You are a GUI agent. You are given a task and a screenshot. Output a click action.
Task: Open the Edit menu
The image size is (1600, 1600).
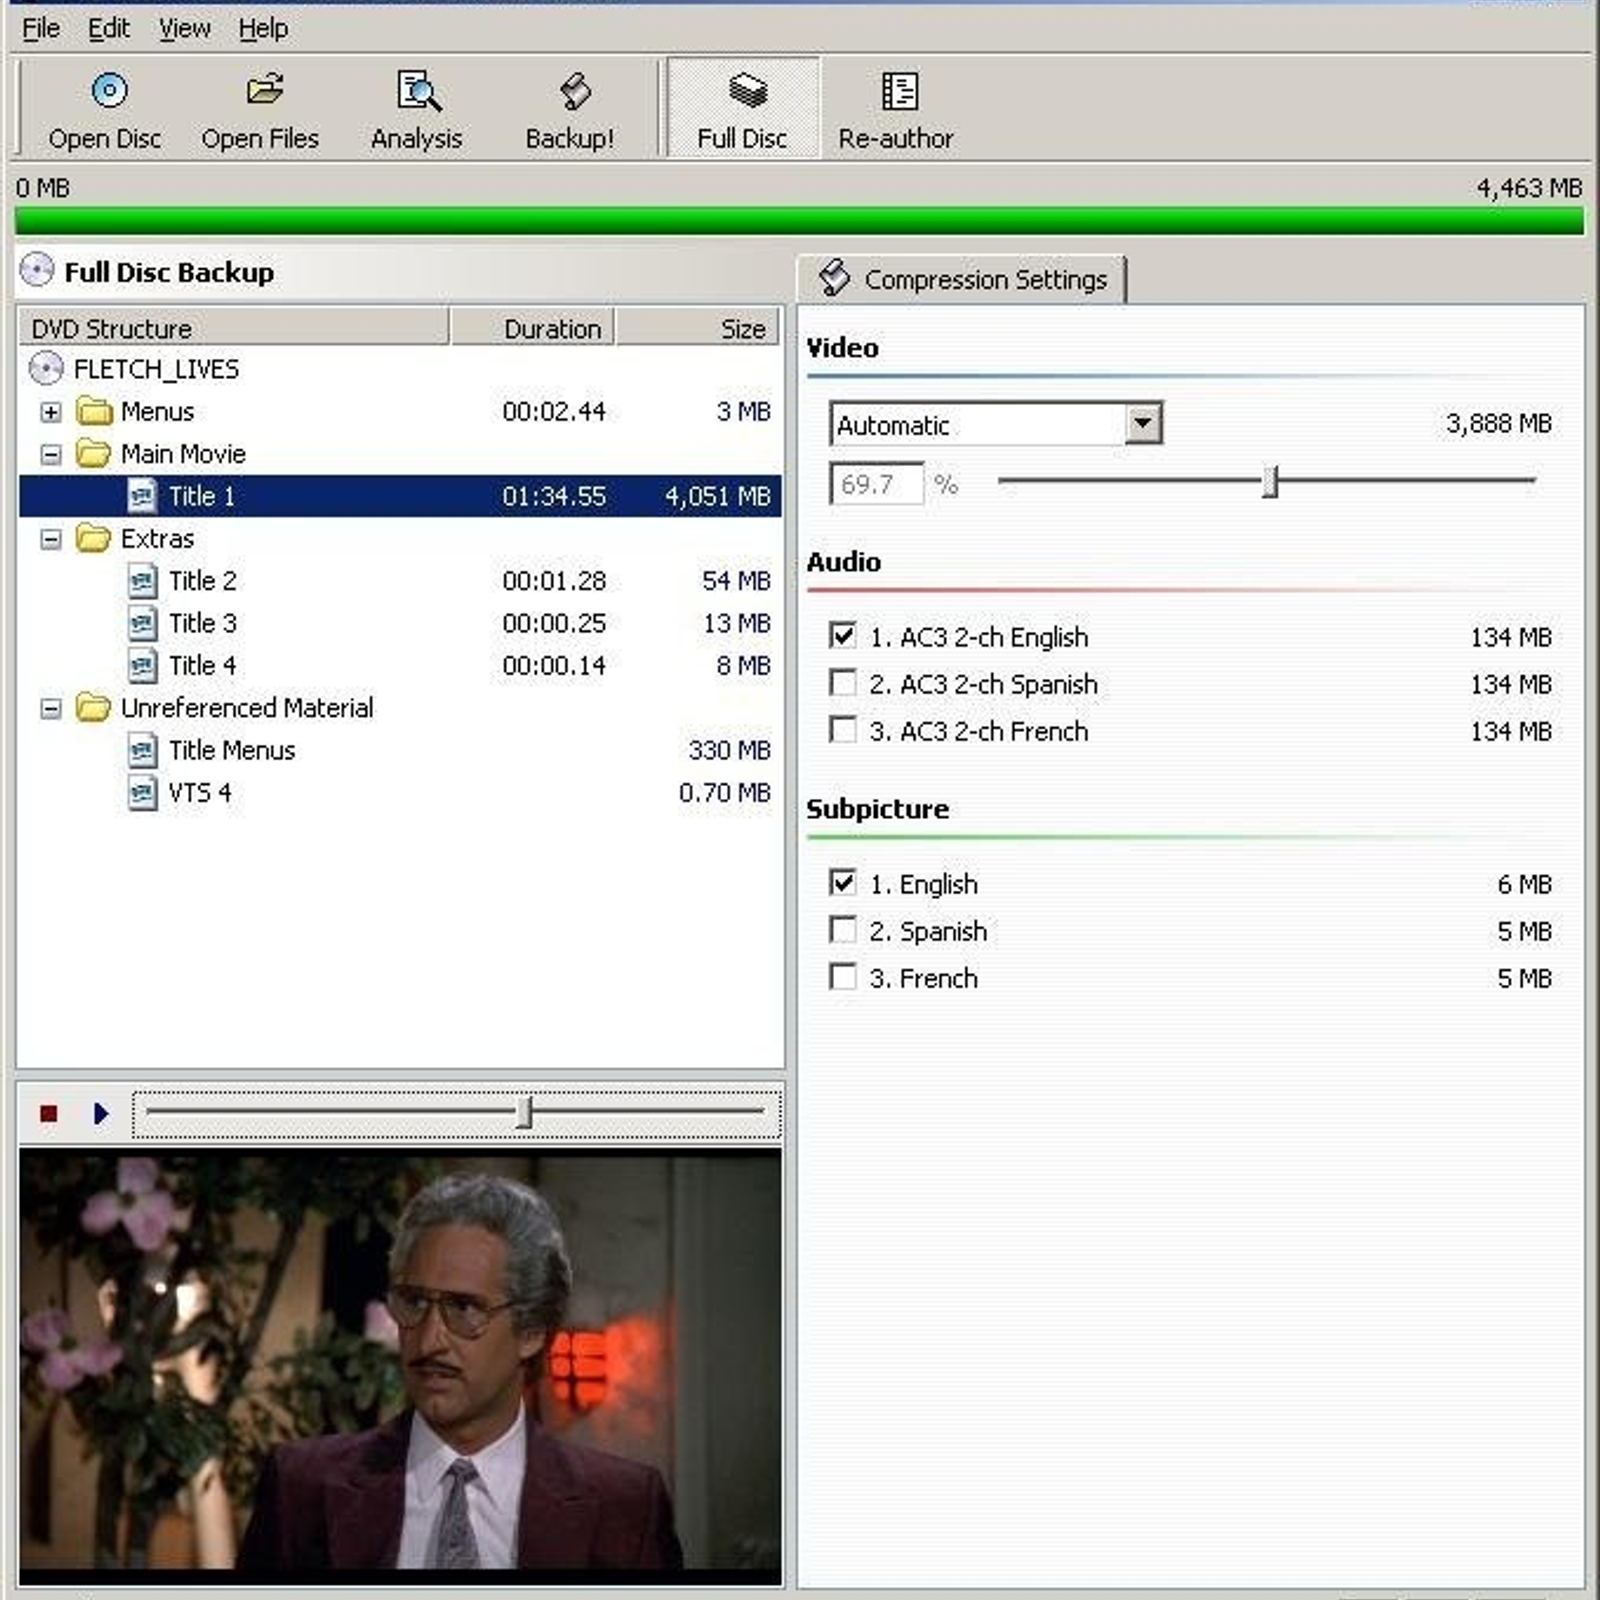click(x=108, y=28)
